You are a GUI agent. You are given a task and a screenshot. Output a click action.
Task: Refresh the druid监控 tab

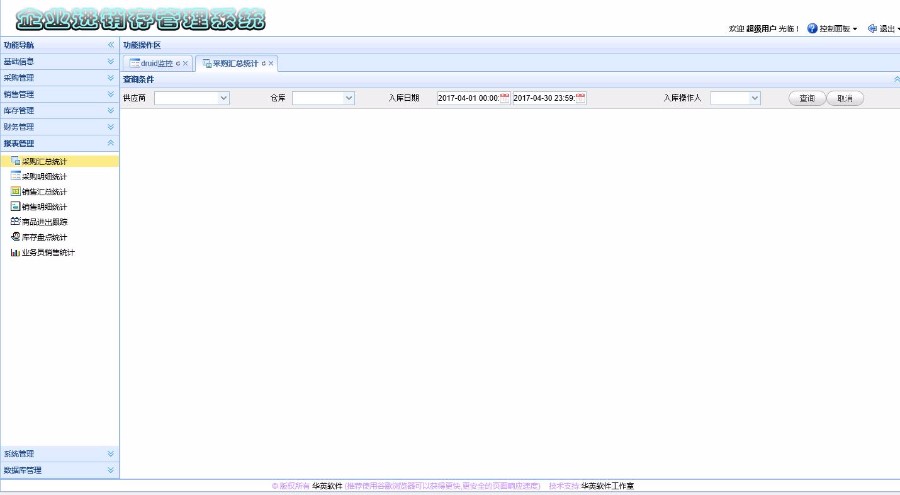178,64
